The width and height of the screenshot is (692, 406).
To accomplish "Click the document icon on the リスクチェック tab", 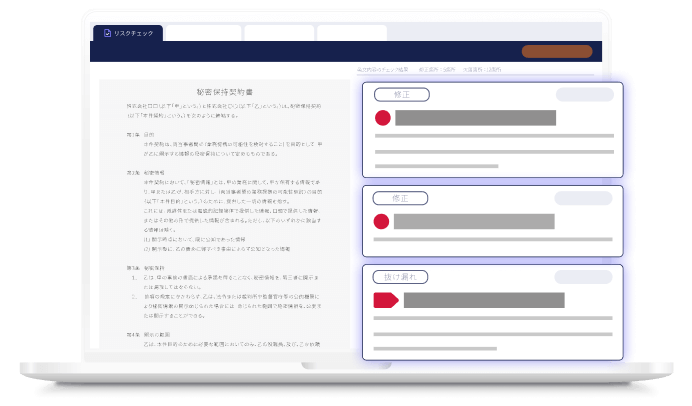I will coord(108,33).
